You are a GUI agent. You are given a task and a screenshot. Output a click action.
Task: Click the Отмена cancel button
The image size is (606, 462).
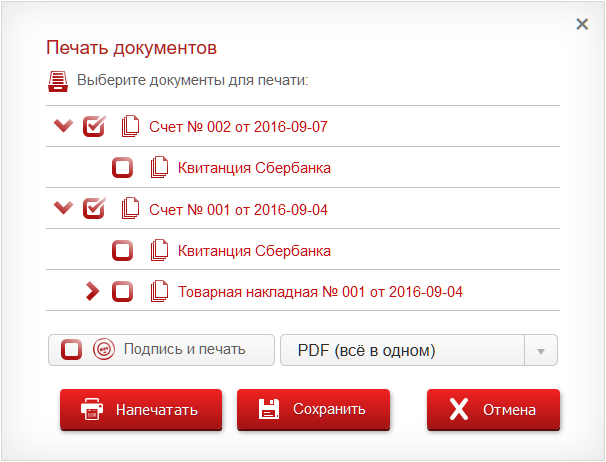(493, 410)
